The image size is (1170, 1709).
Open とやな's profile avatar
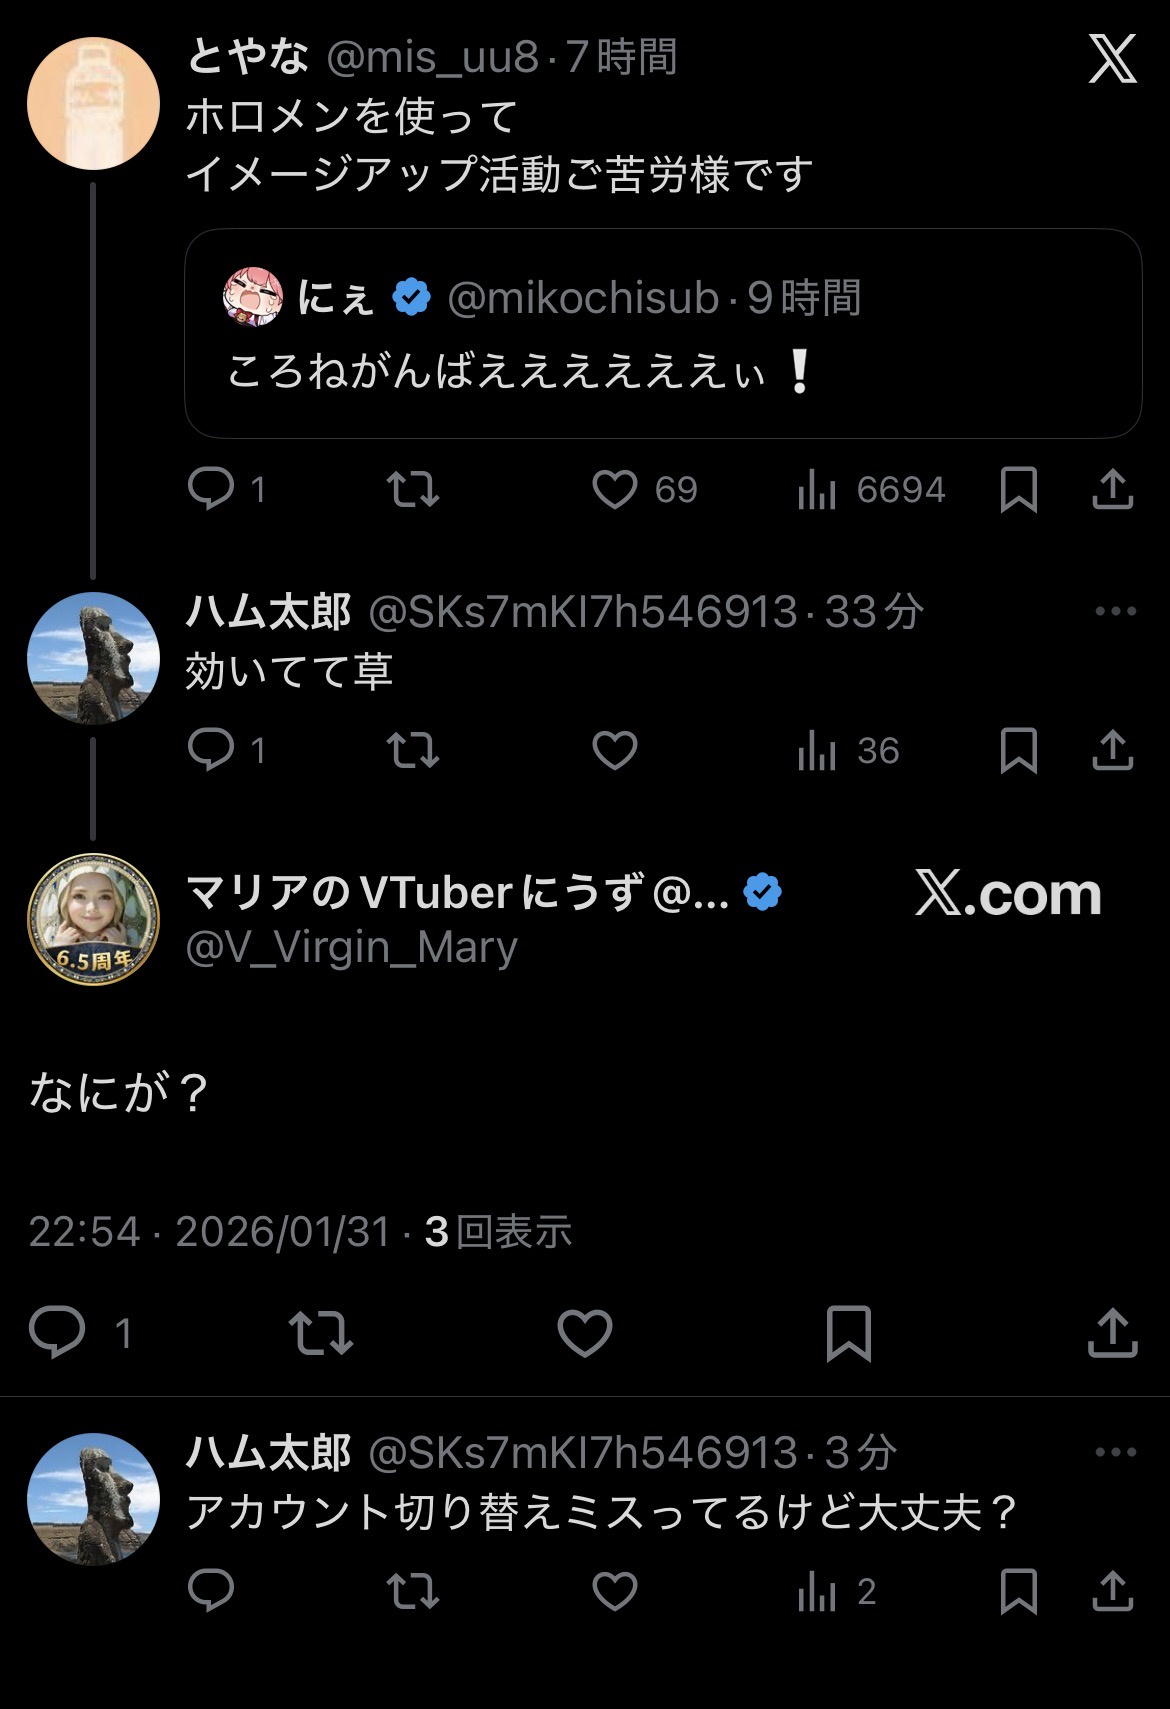point(93,103)
